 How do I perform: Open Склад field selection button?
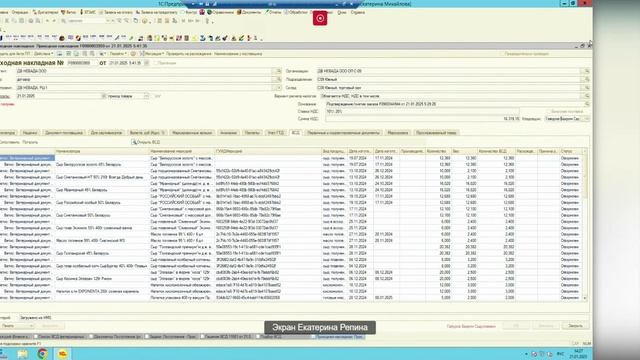[x=587, y=88]
